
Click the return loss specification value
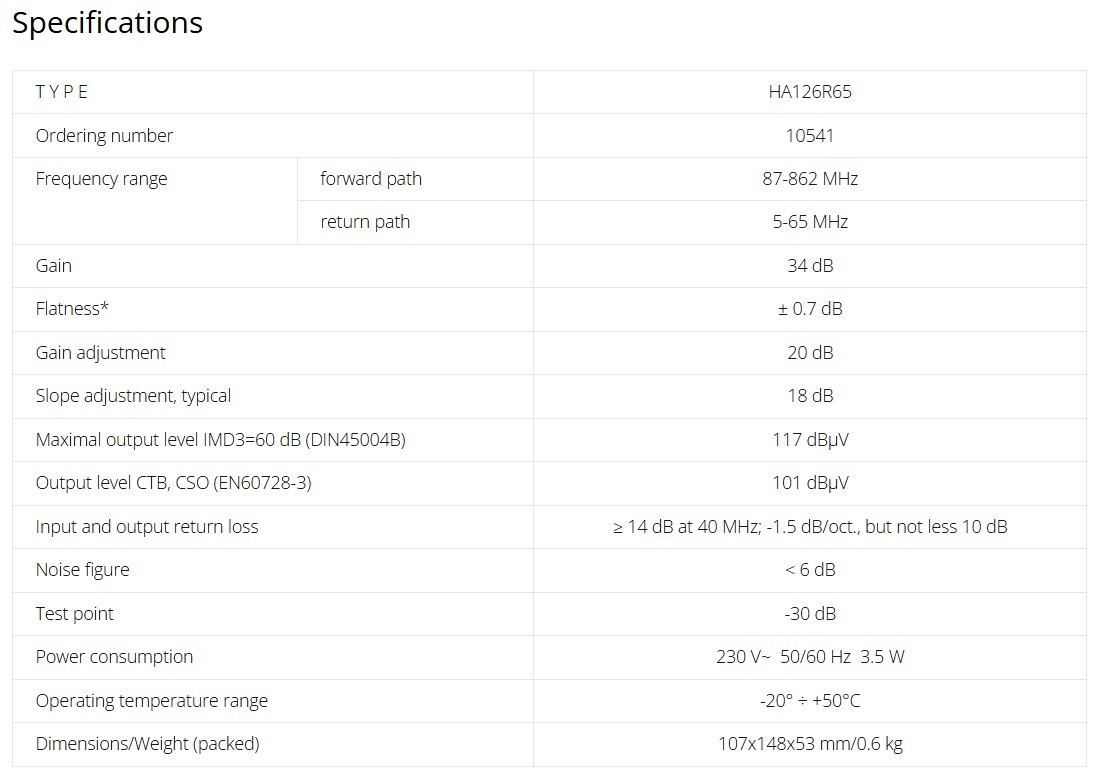809,527
